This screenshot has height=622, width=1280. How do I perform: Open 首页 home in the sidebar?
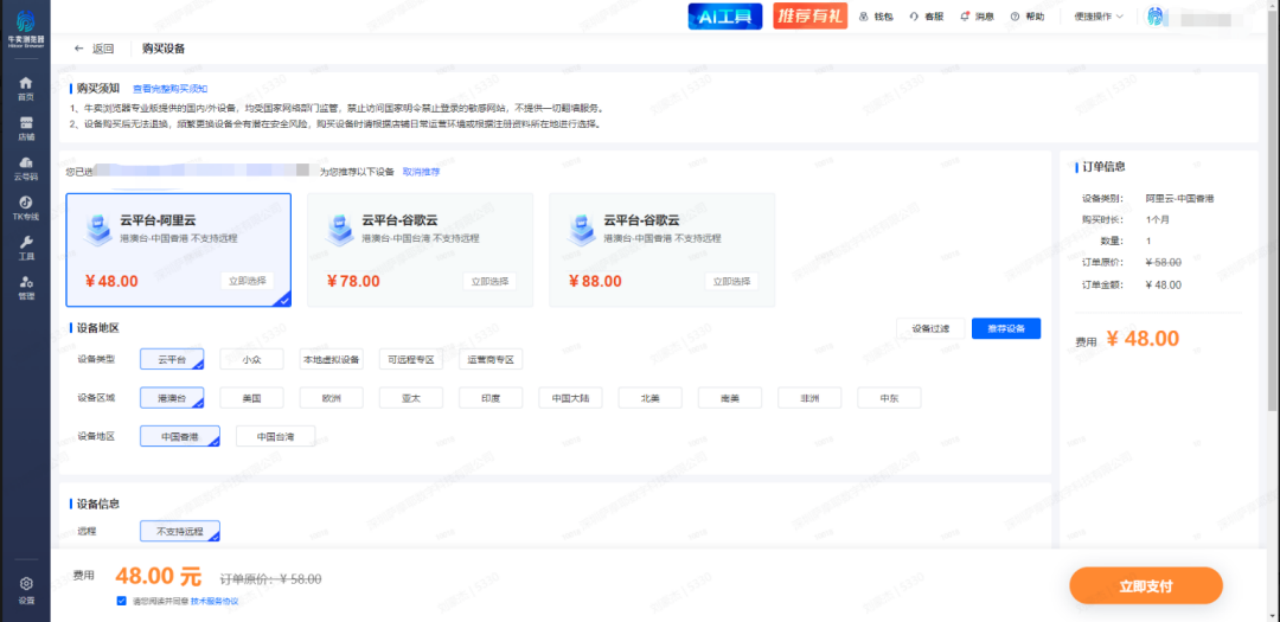click(x=25, y=88)
